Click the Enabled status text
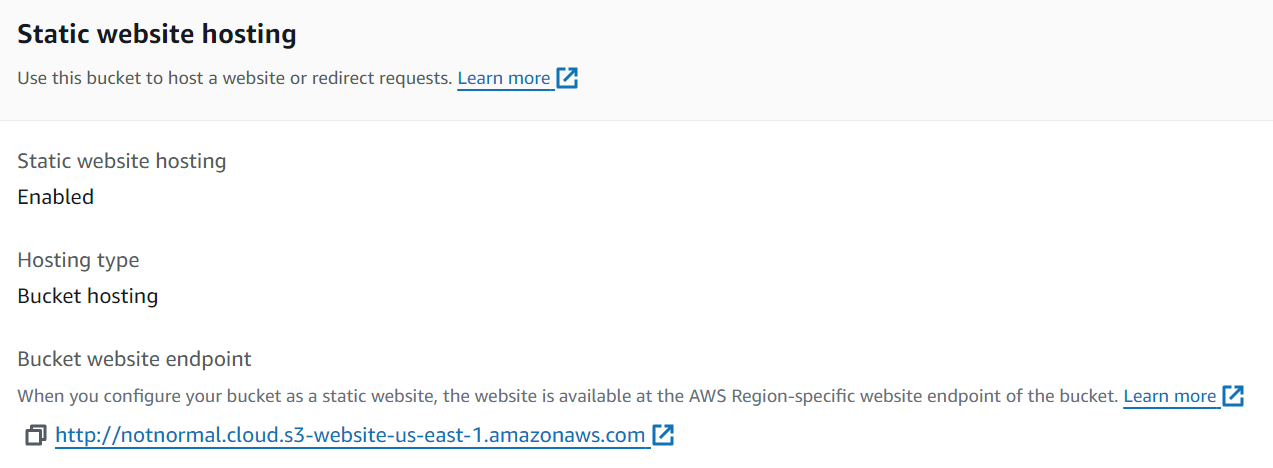1273x468 pixels. (x=56, y=197)
